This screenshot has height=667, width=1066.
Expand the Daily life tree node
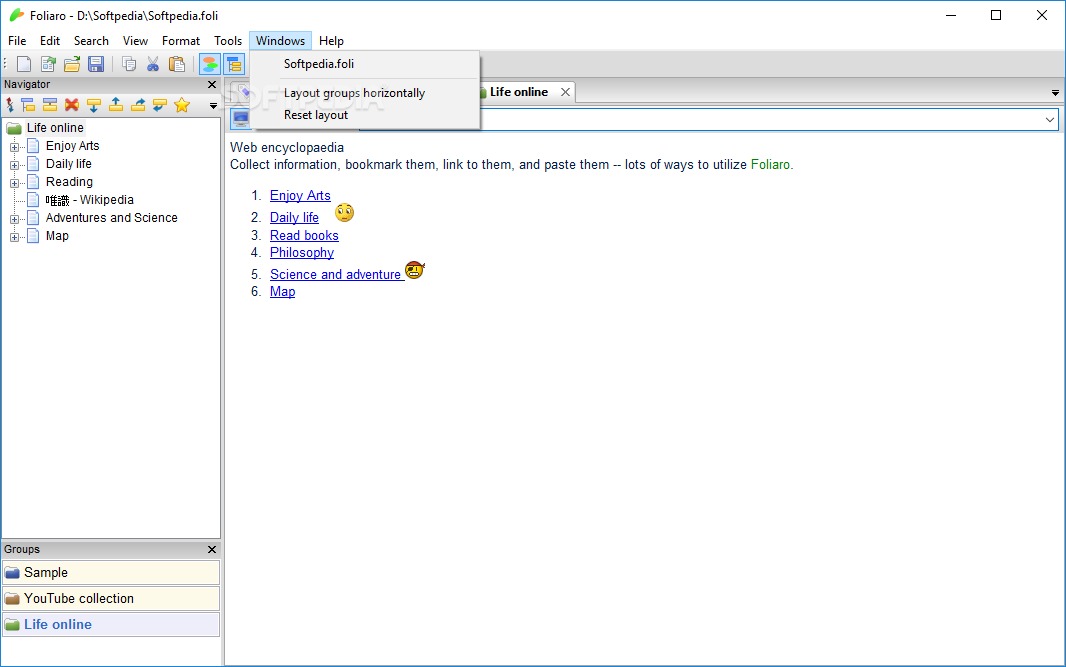[x=14, y=165]
